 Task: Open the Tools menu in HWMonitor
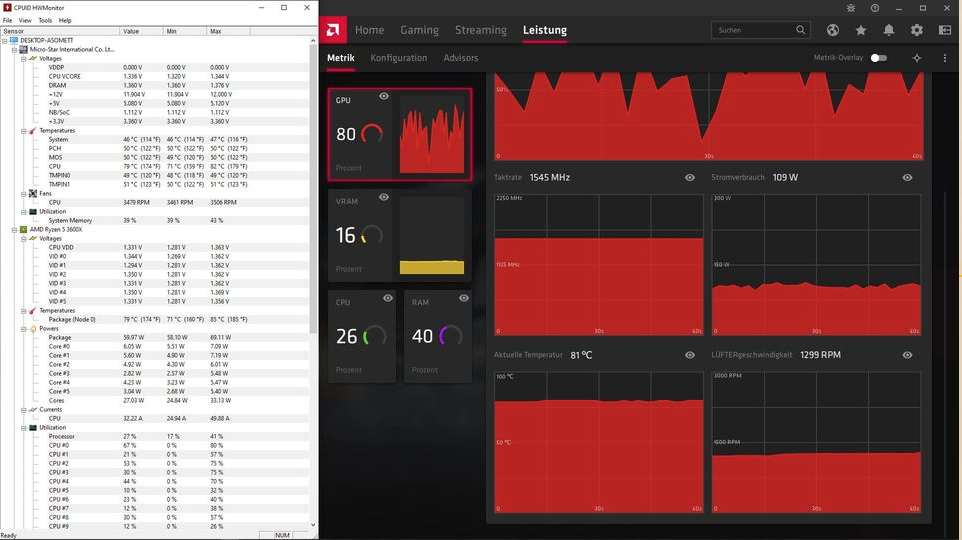coord(45,20)
